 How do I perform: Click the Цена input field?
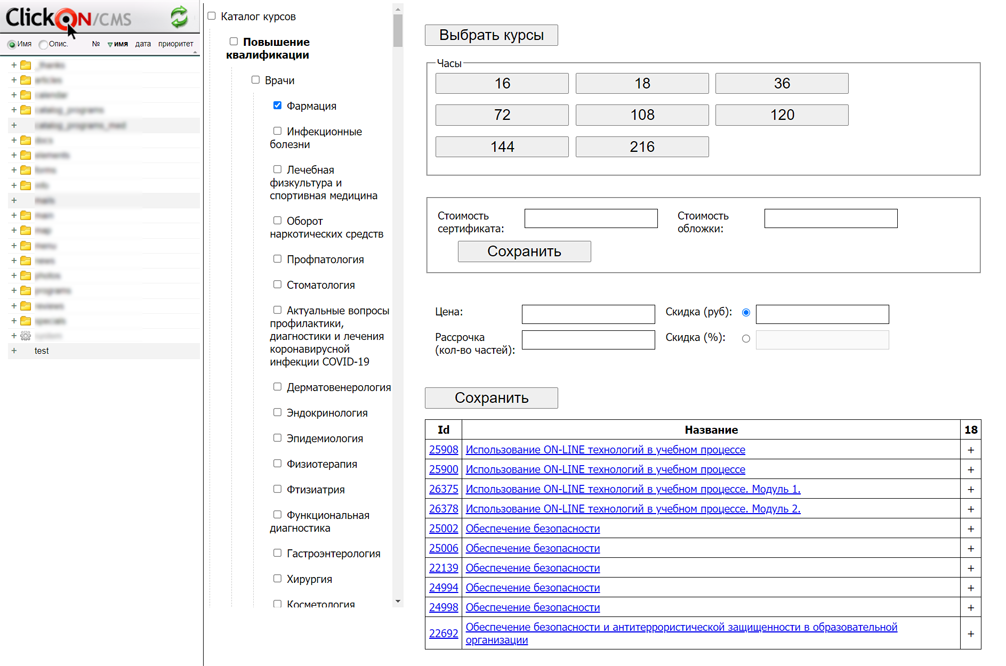[588, 314]
